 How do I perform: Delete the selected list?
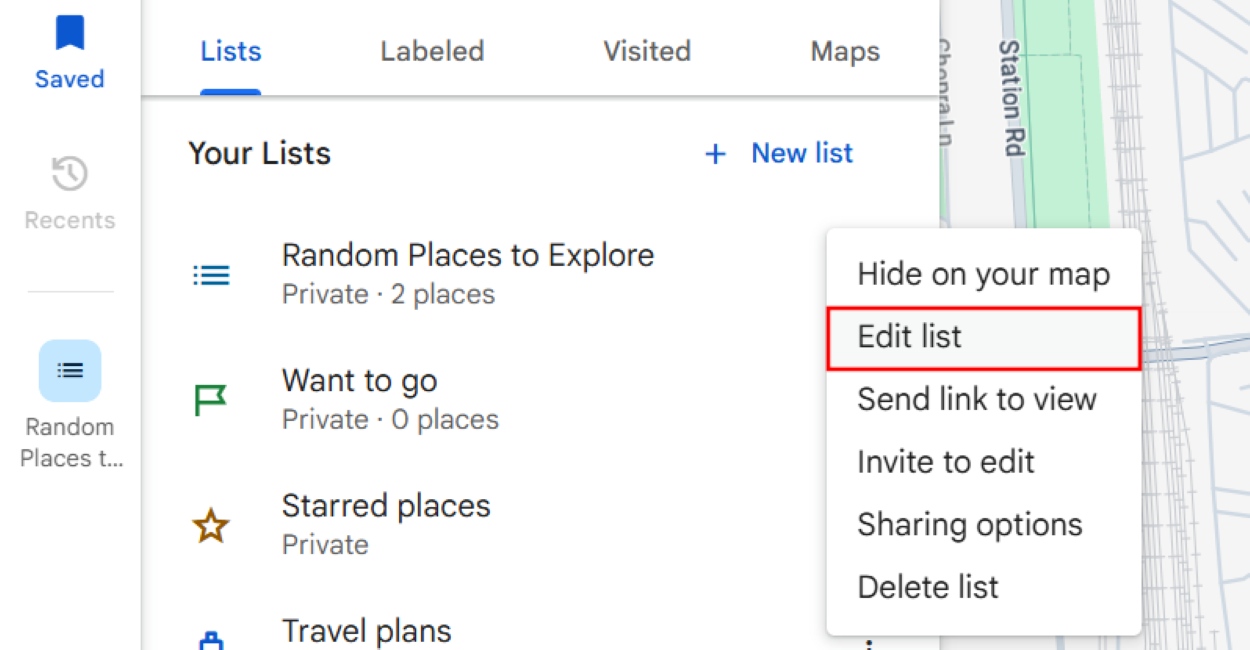[928, 587]
